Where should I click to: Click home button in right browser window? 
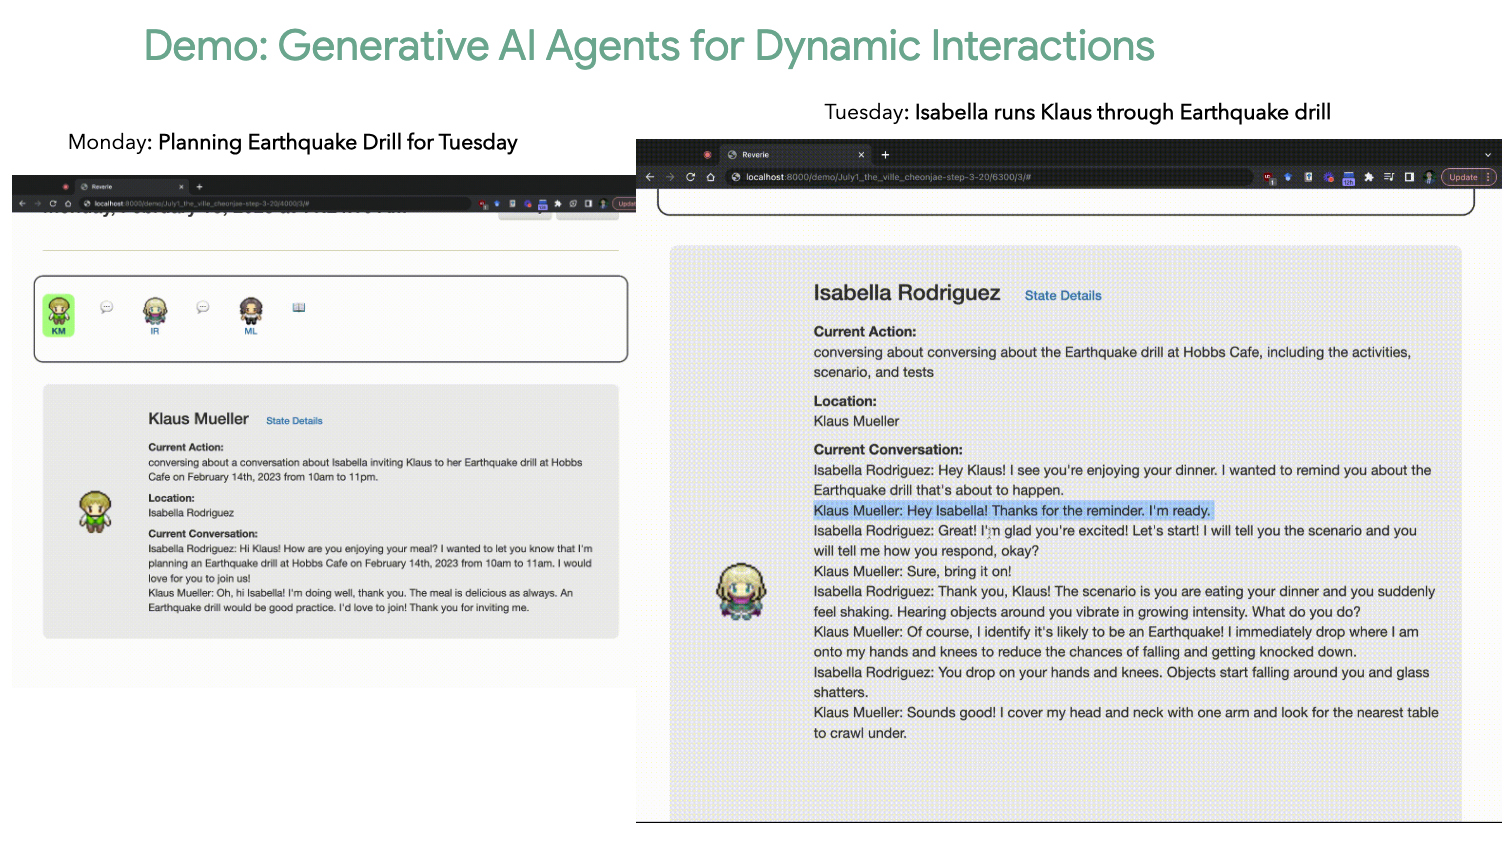(711, 177)
